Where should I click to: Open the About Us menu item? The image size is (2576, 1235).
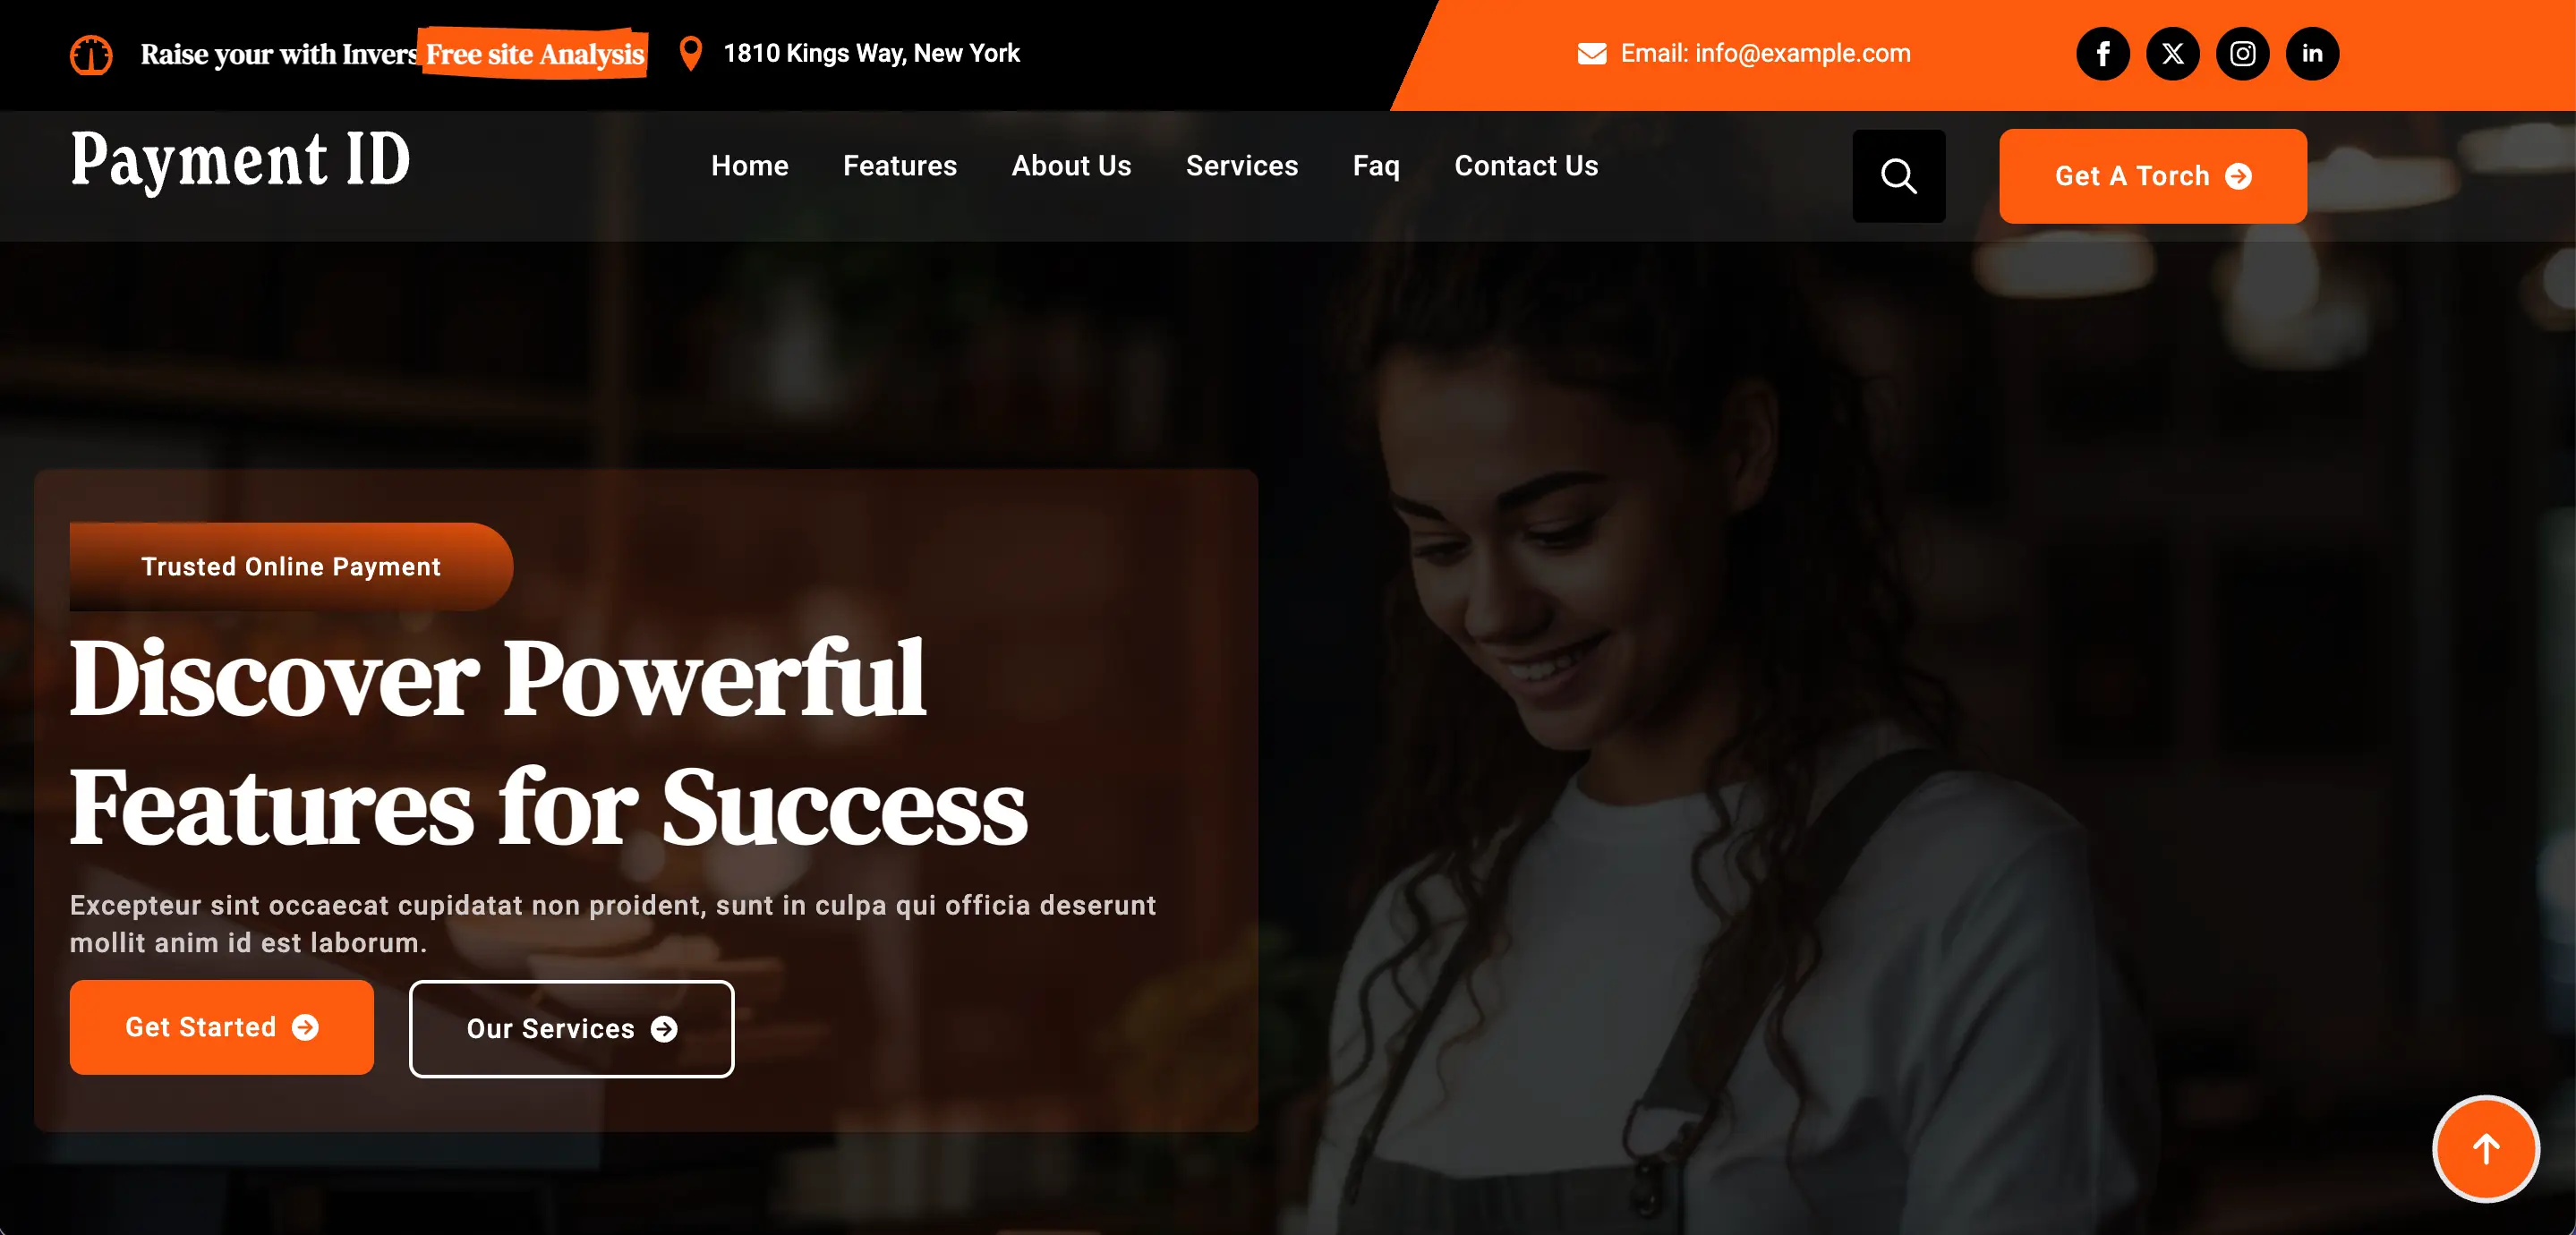[x=1071, y=166]
